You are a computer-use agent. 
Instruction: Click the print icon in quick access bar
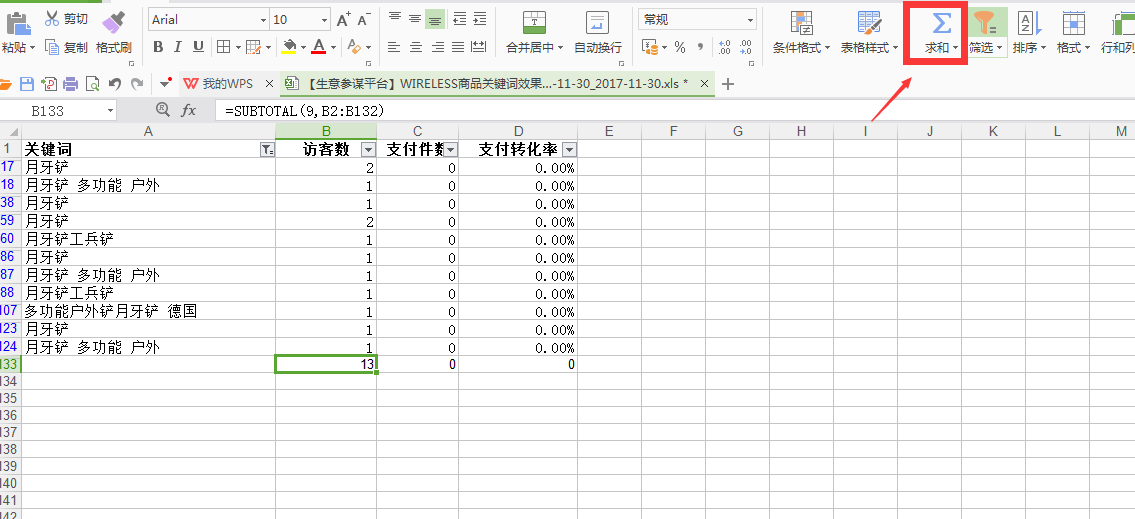(70, 84)
